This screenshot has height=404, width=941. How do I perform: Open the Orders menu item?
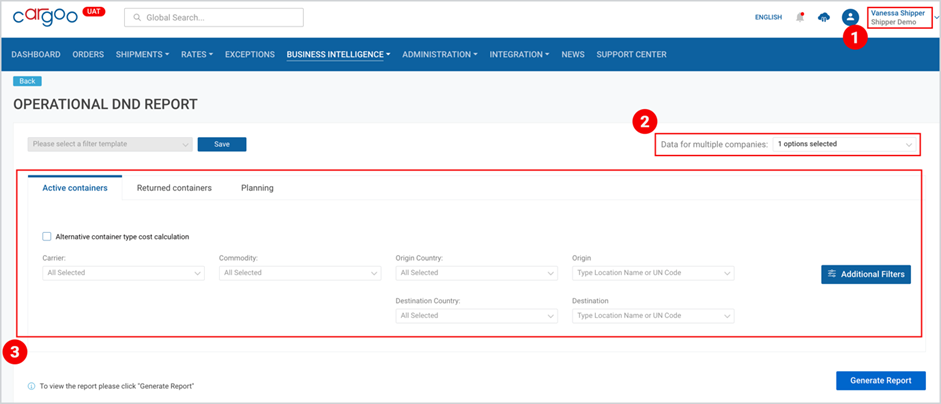(88, 54)
